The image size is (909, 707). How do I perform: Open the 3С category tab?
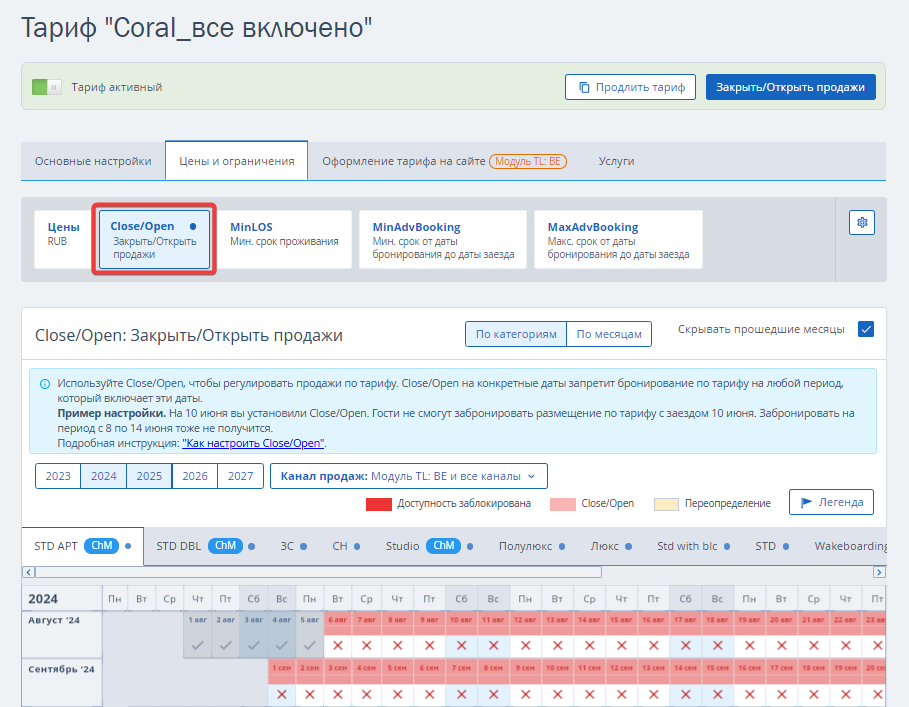click(294, 546)
